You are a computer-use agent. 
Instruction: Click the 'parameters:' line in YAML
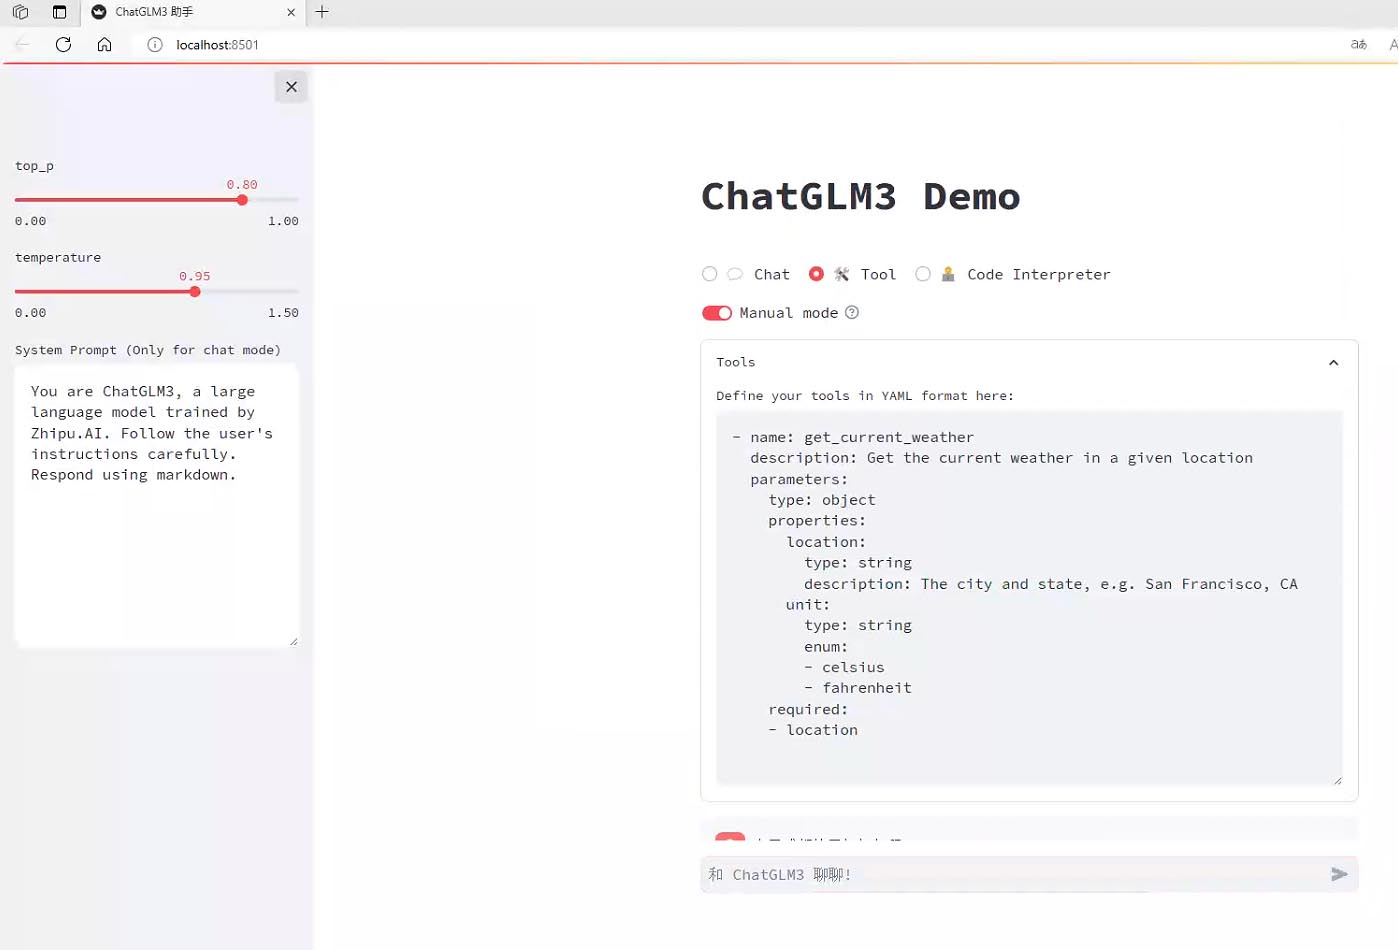(799, 479)
